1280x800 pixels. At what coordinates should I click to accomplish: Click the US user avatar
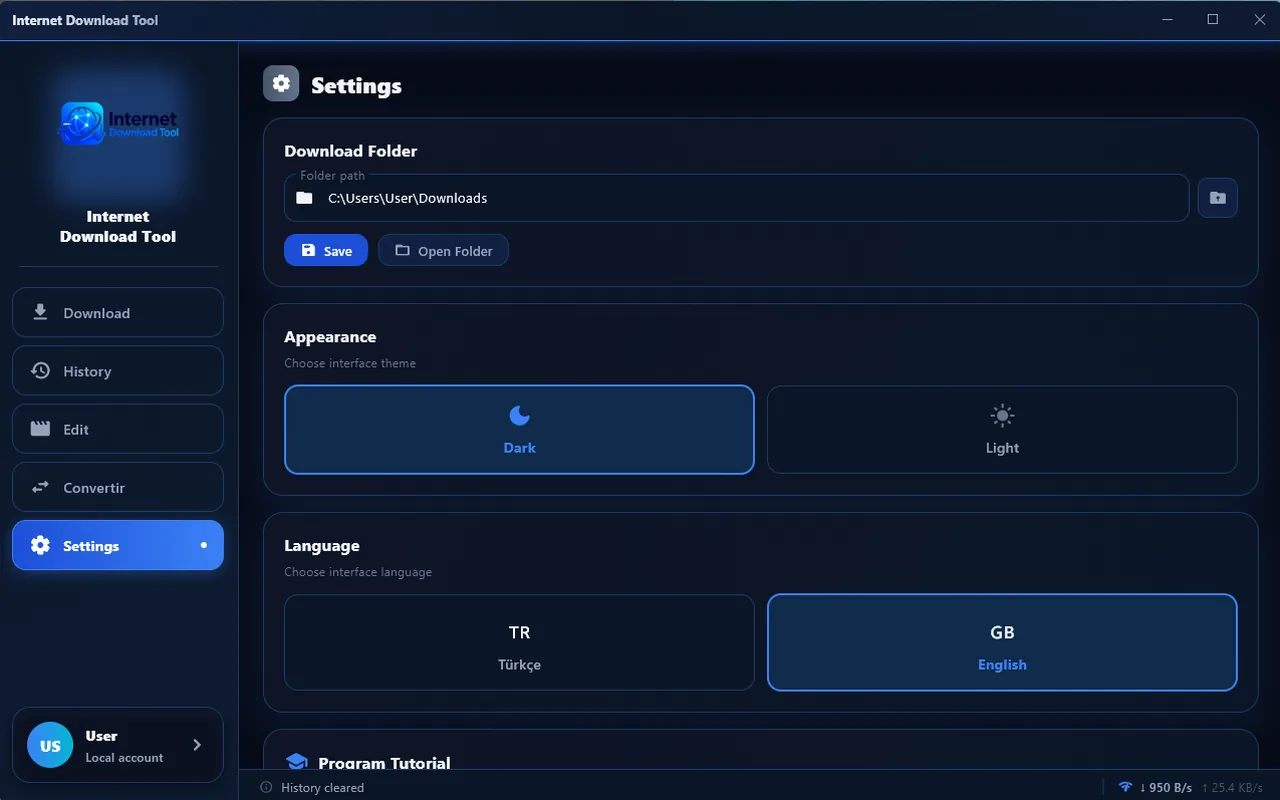pyautogui.click(x=50, y=745)
